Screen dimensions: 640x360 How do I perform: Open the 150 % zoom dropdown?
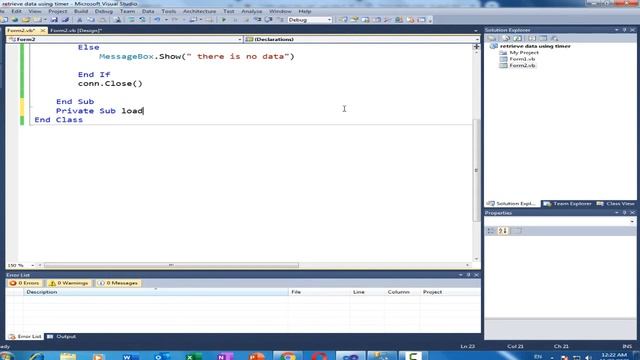(32, 265)
